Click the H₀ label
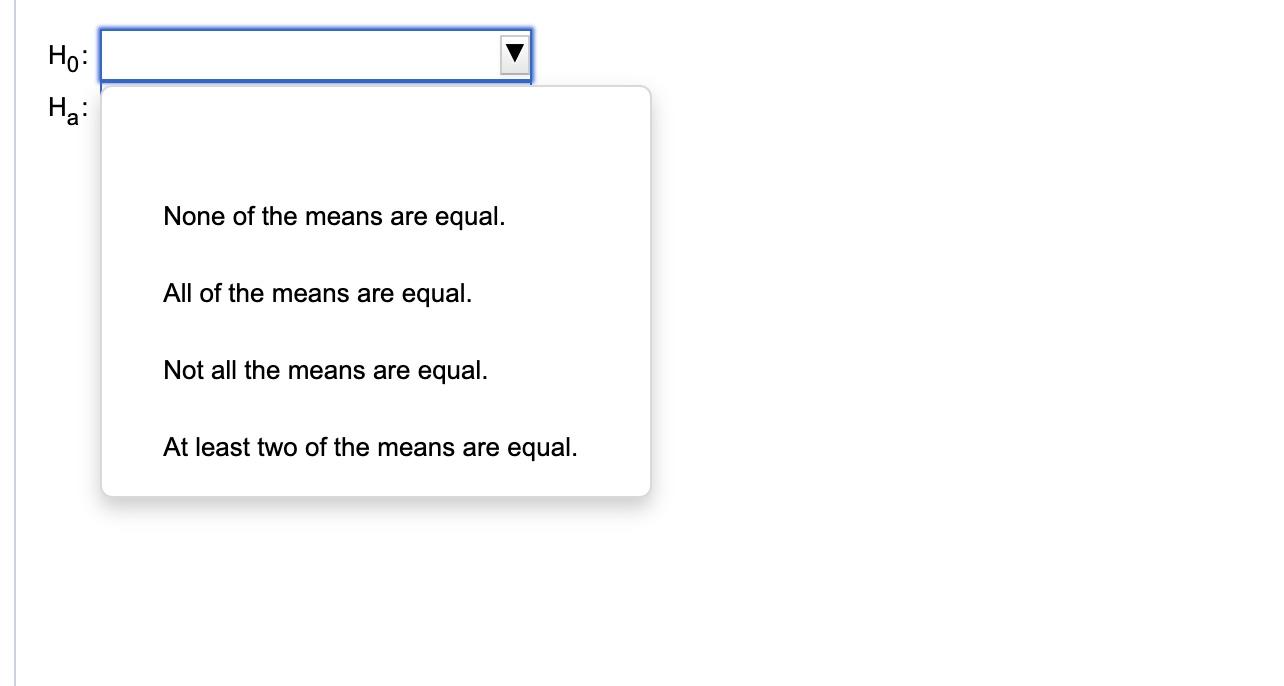The width and height of the screenshot is (1284, 686). coord(64,55)
